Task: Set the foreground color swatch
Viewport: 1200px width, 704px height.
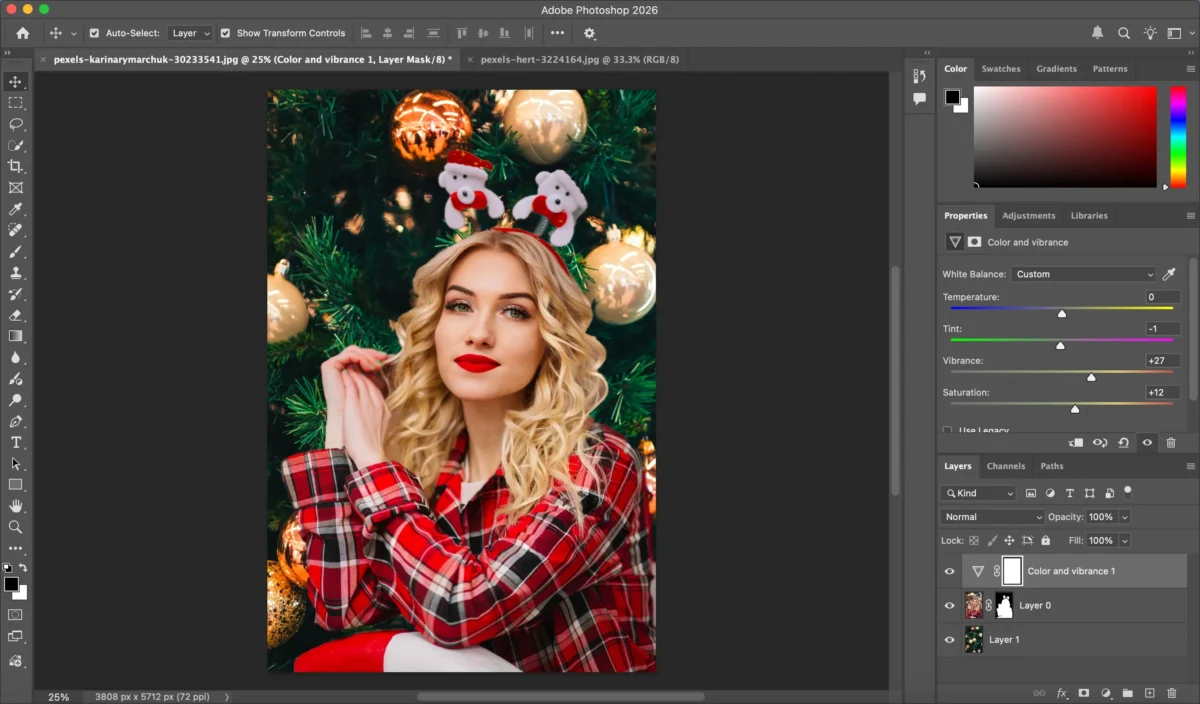Action: click(12, 582)
